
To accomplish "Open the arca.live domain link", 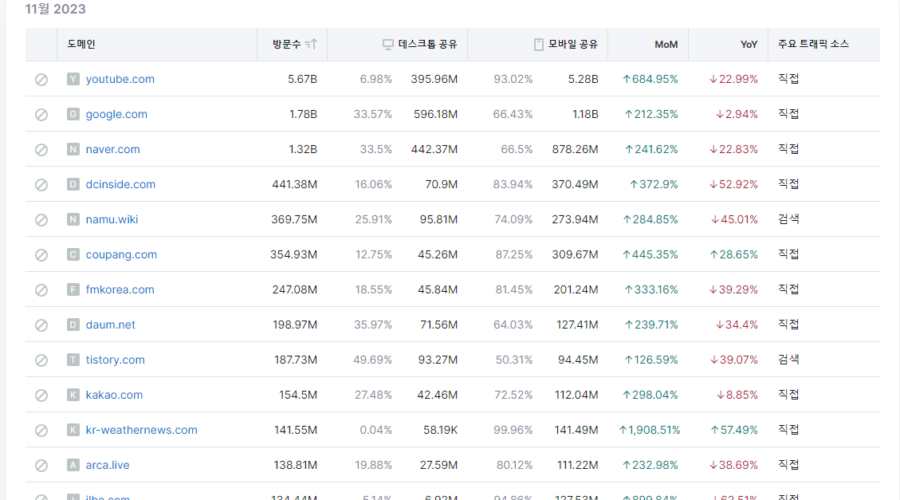I will [107, 464].
